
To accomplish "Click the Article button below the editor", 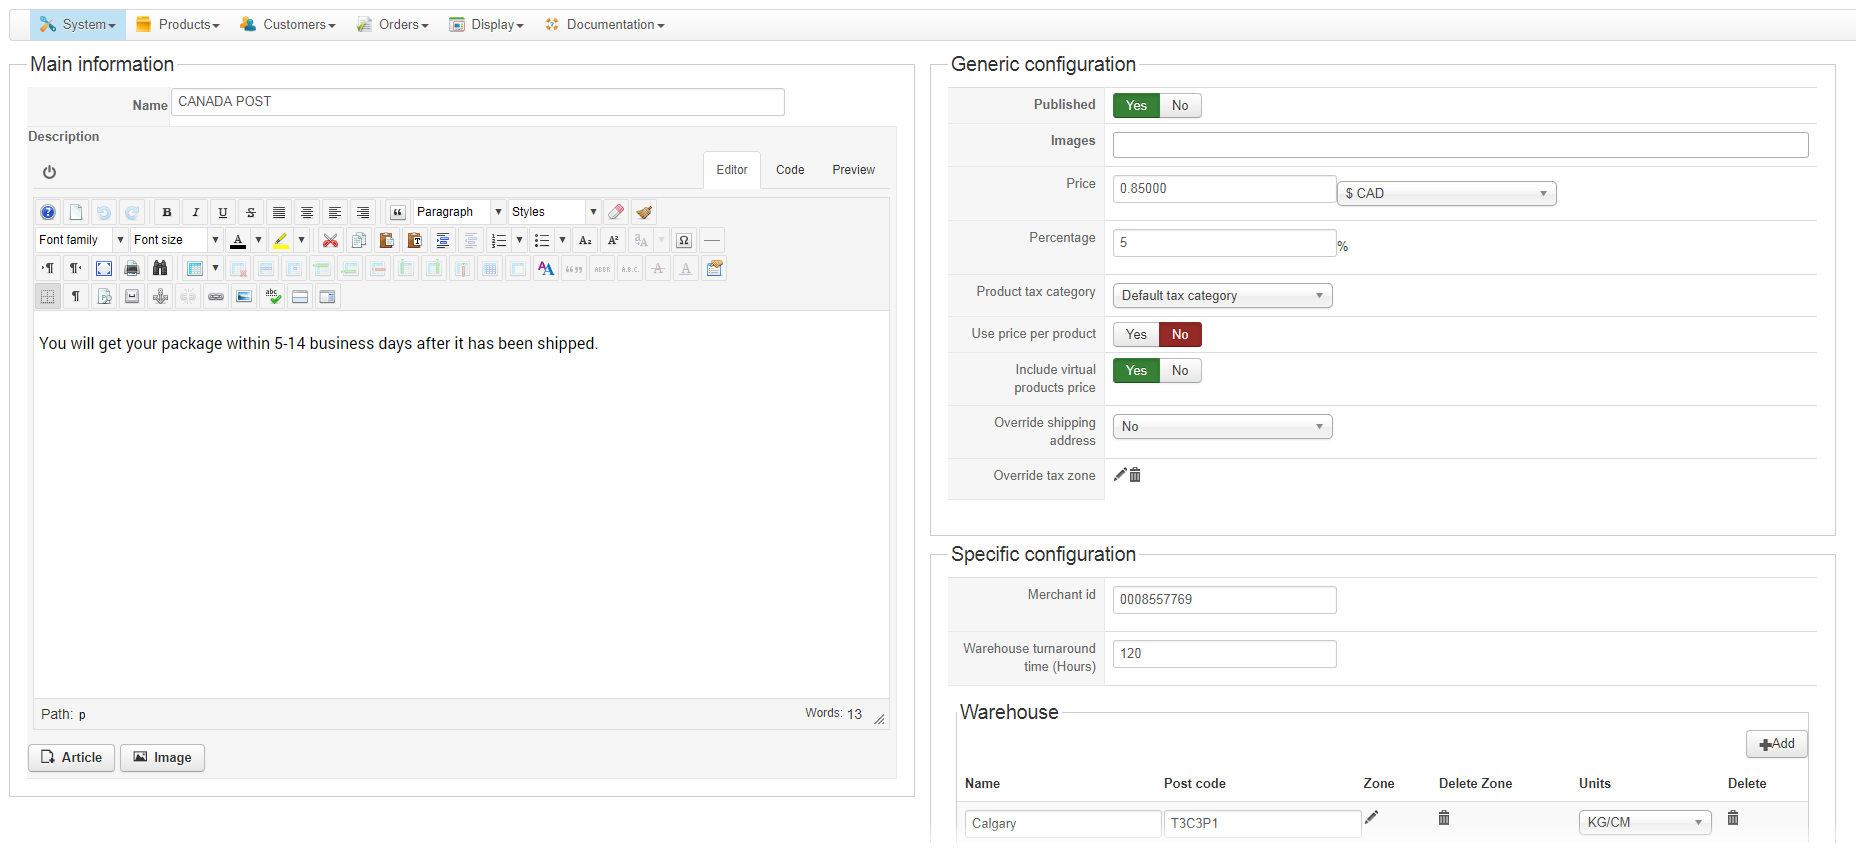I will [x=72, y=758].
